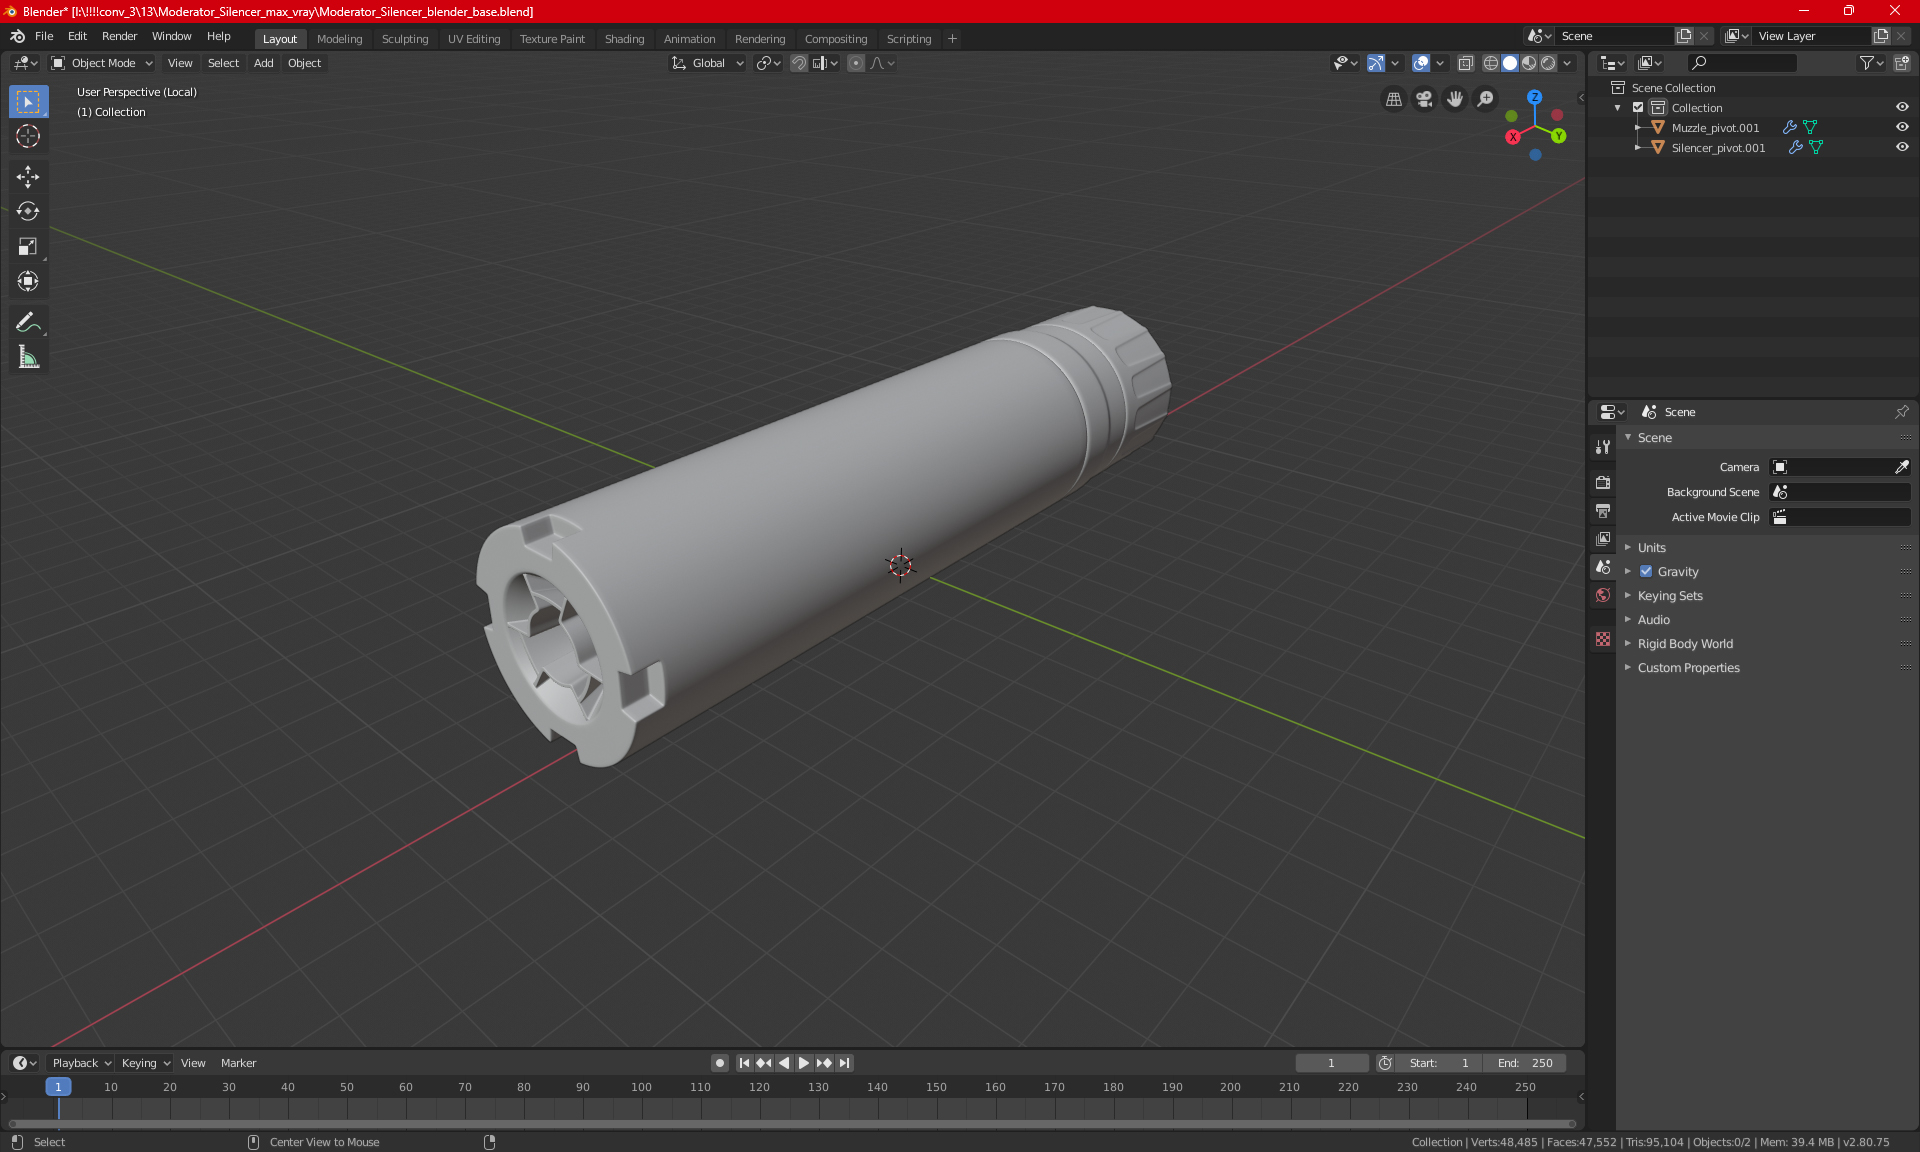Toggle X-ray display

pyautogui.click(x=1465, y=63)
